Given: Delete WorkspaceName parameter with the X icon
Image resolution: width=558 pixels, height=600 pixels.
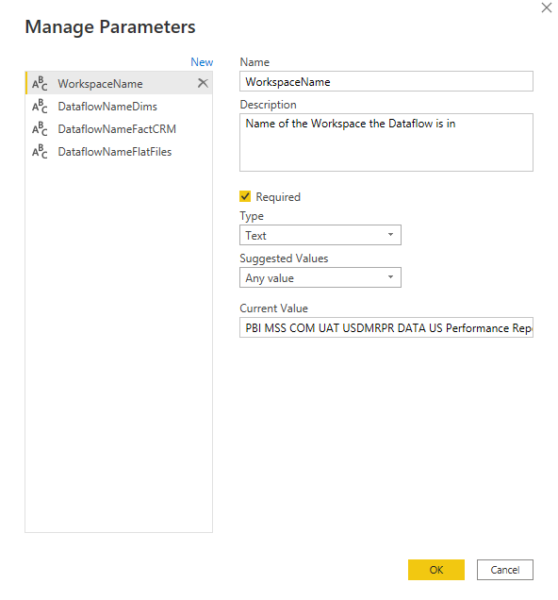Looking at the screenshot, I should point(203,83).
